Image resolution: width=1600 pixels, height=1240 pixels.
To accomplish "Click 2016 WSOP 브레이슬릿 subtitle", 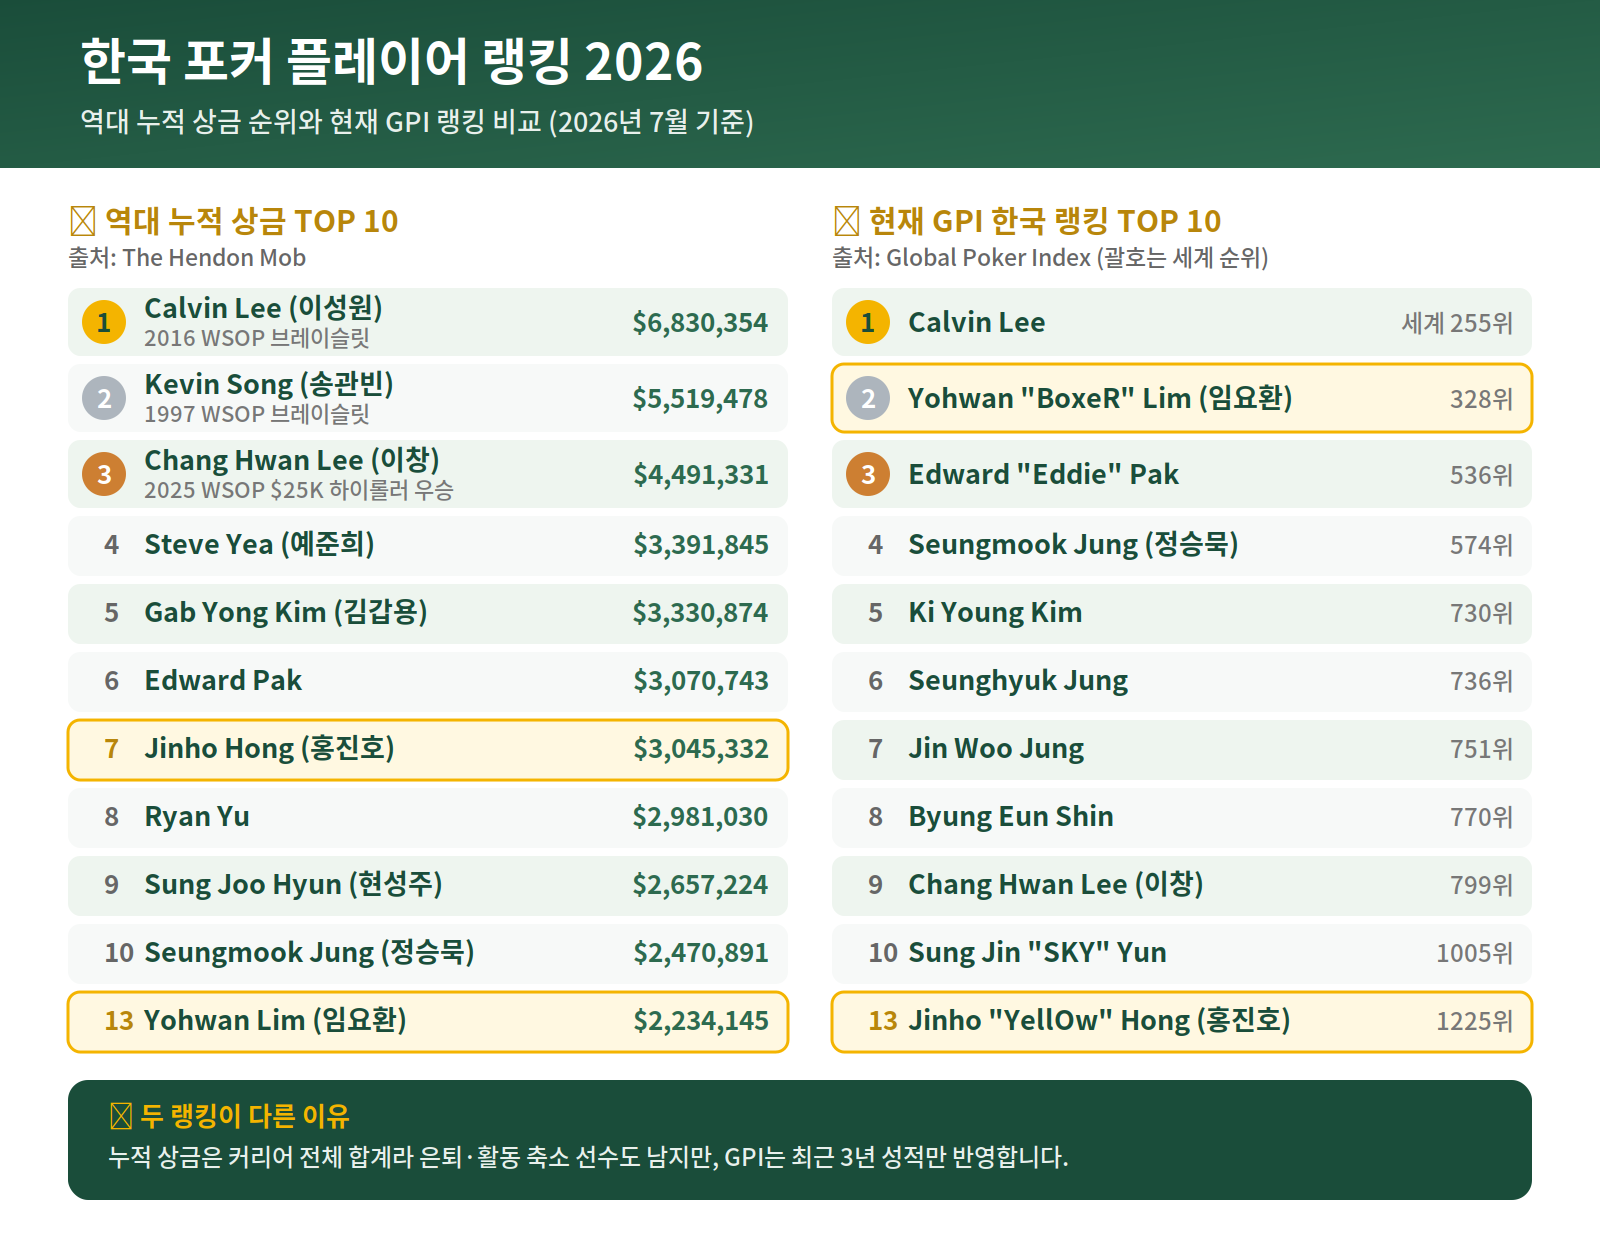I will click(257, 338).
